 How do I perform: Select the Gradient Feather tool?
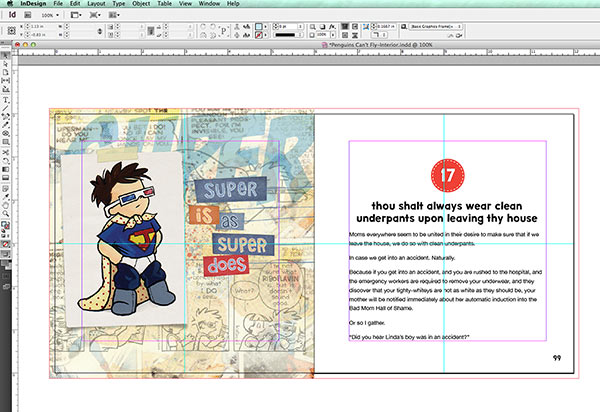pos(5,178)
